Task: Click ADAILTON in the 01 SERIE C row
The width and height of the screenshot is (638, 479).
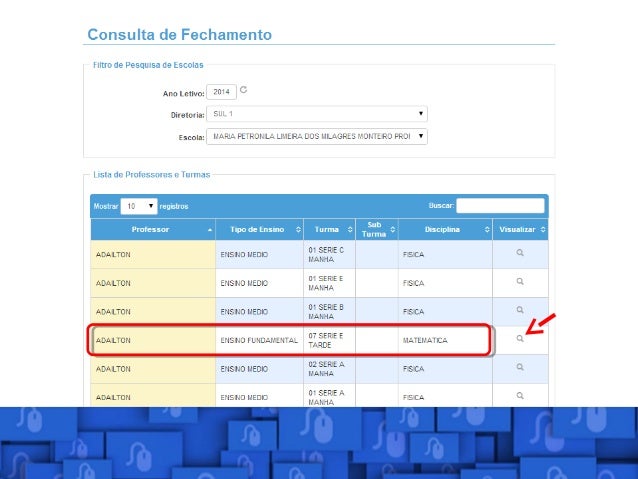Action: click(113, 254)
